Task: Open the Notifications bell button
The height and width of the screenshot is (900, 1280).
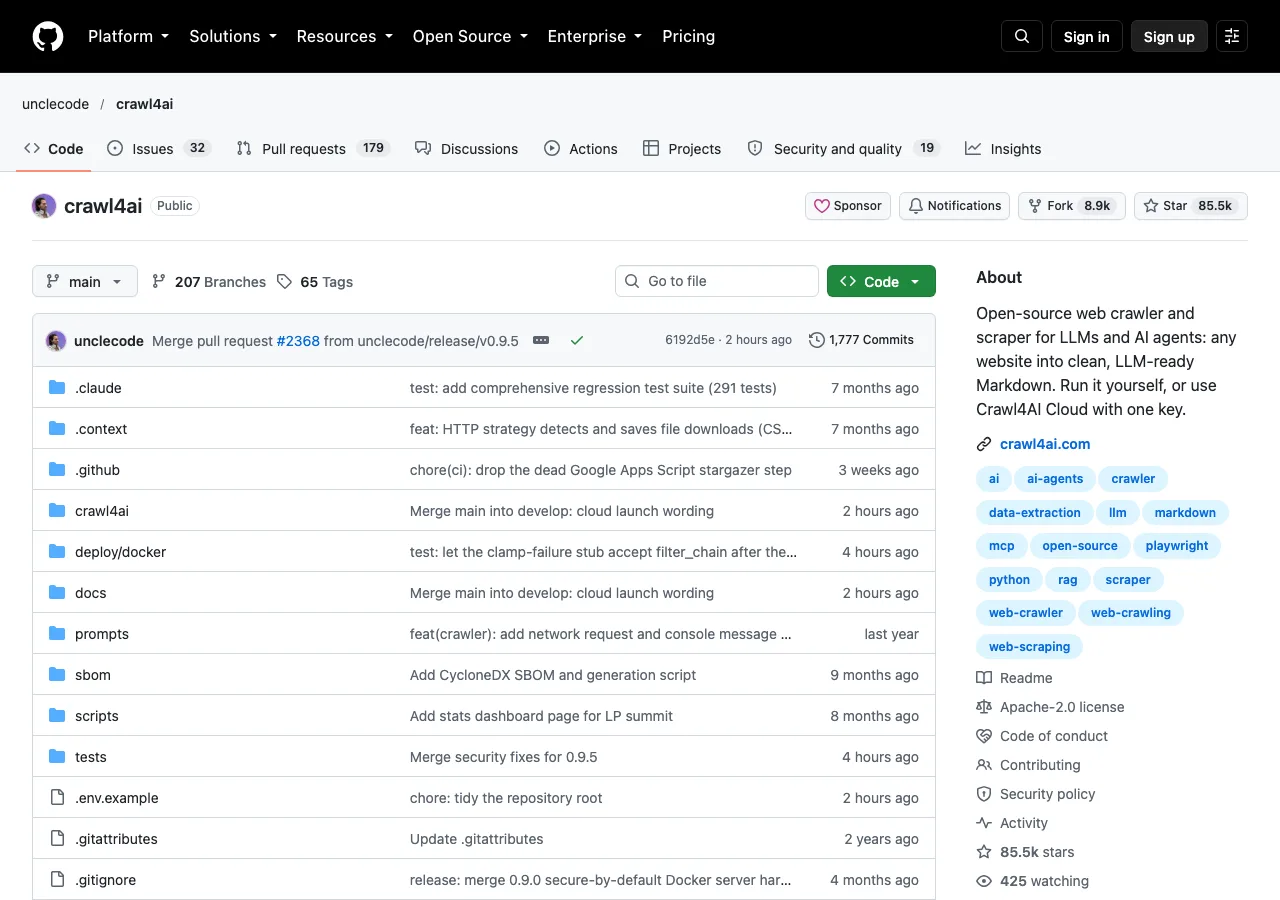Action: [x=954, y=206]
